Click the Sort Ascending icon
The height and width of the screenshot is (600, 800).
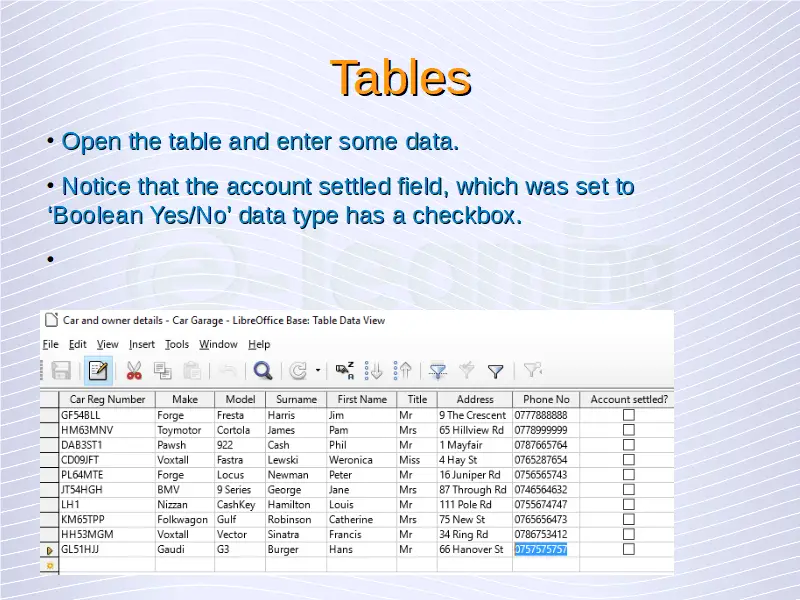pyautogui.click(x=374, y=370)
